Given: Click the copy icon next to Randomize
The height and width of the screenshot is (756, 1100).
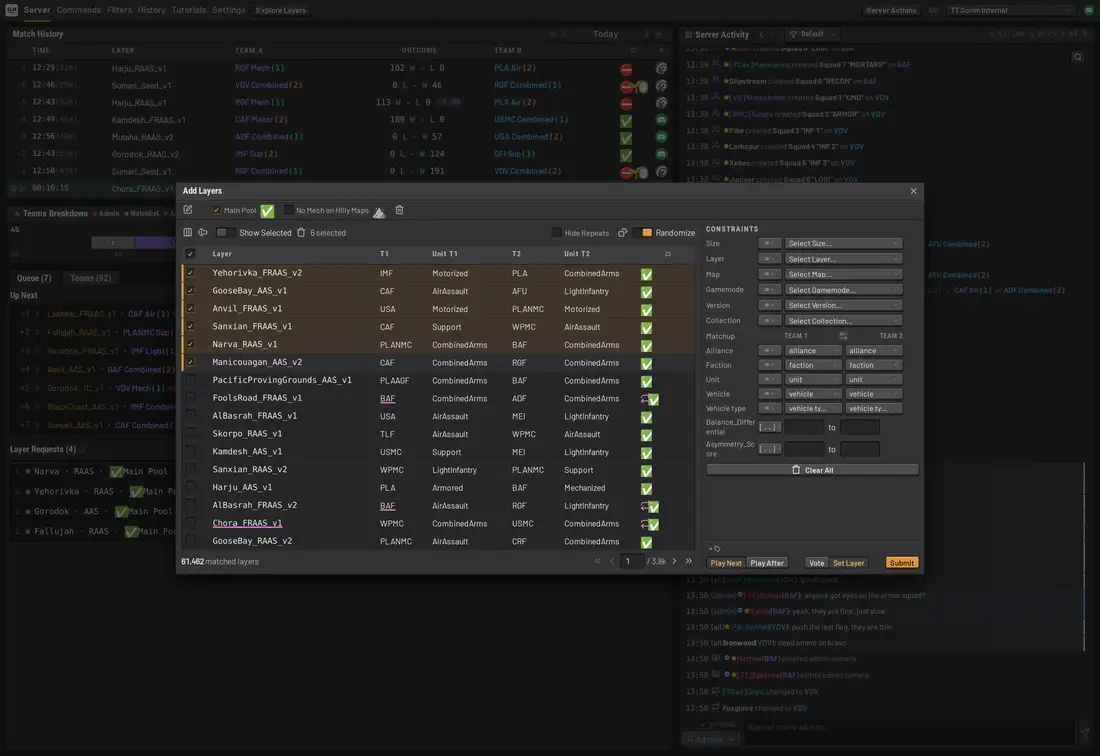Looking at the screenshot, I should coord(622,232).
